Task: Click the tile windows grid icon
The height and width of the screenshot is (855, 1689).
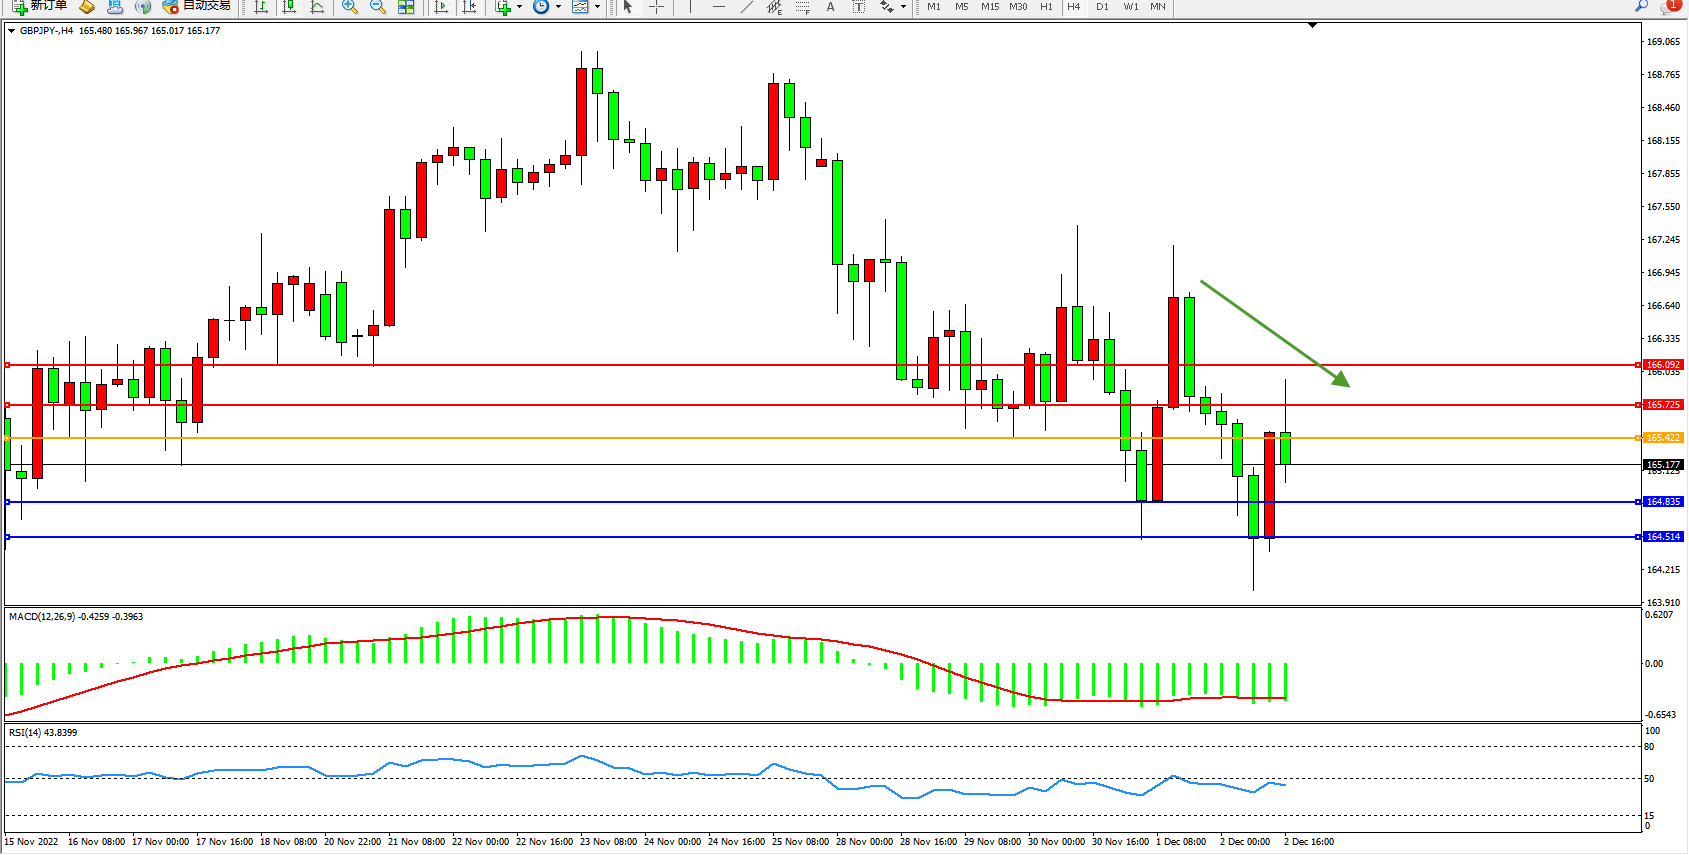Action: point(406,7)
